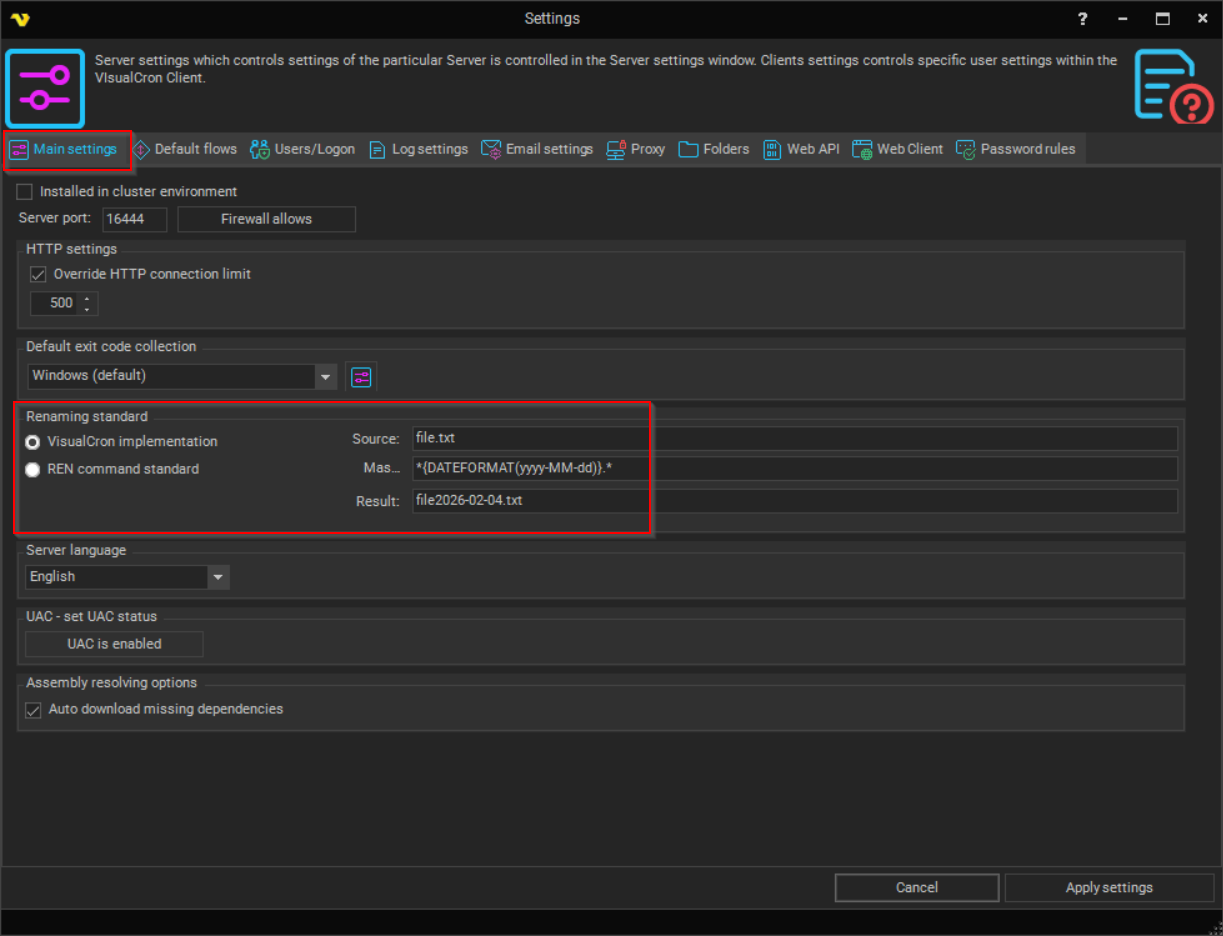Open exit code collection settings icon
Screen dimensions: 1223x936
click(x=361, y=377)
